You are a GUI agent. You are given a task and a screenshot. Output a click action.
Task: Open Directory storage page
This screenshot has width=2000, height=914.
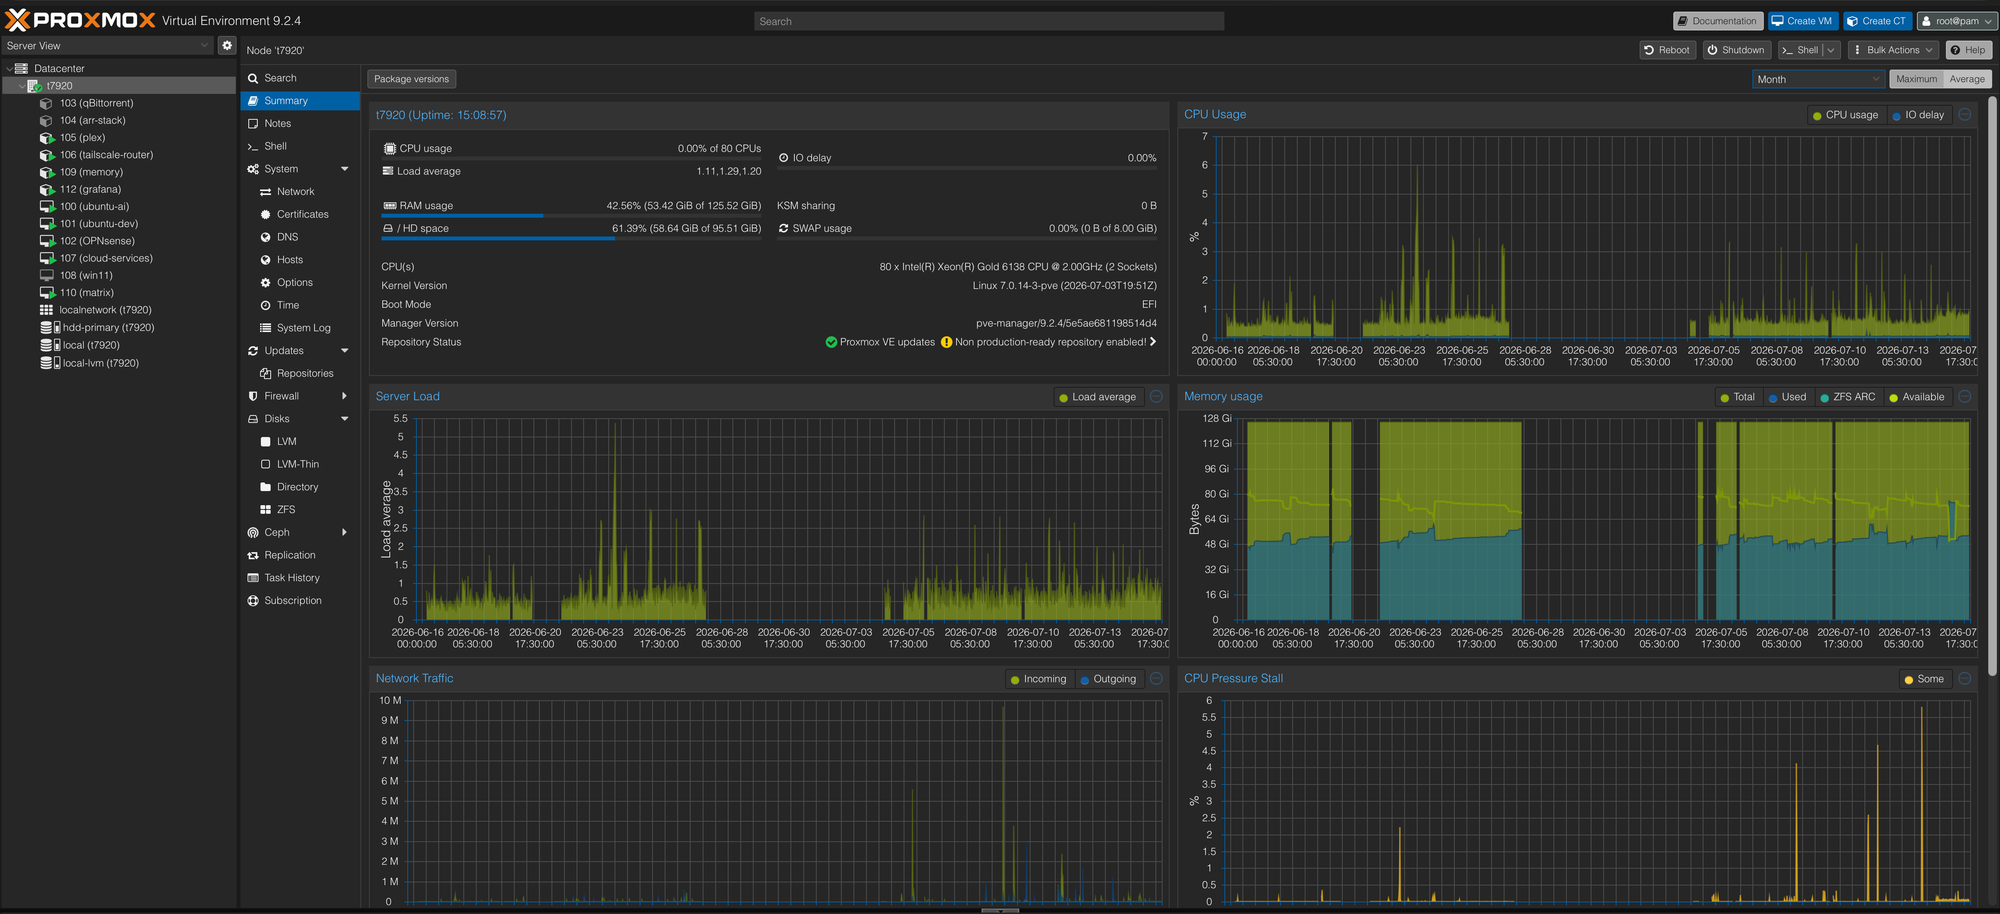(300, 487)
